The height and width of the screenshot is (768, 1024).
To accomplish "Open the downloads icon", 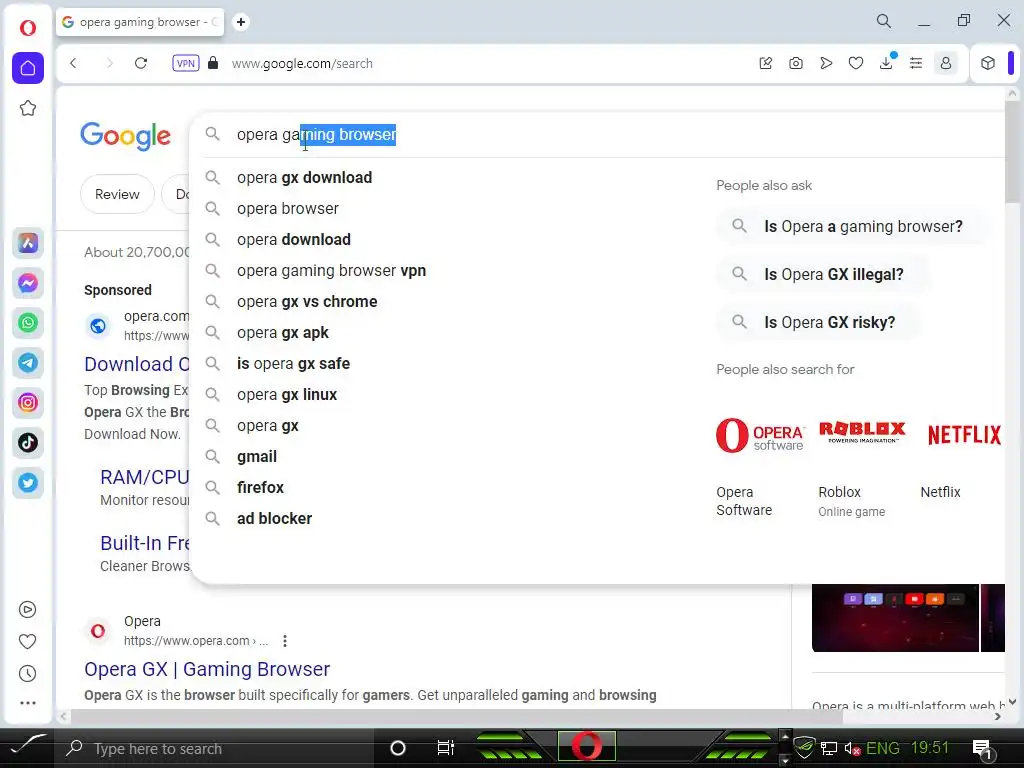I will coord(886,63).
